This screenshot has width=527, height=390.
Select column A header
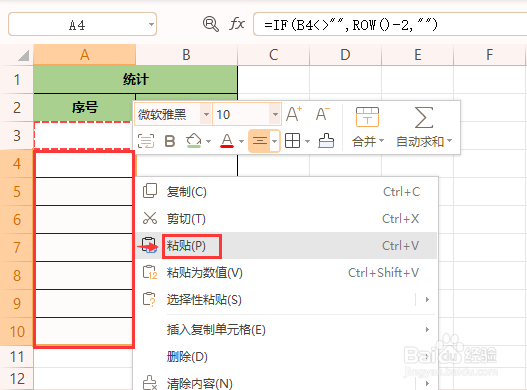click(85, 54)
